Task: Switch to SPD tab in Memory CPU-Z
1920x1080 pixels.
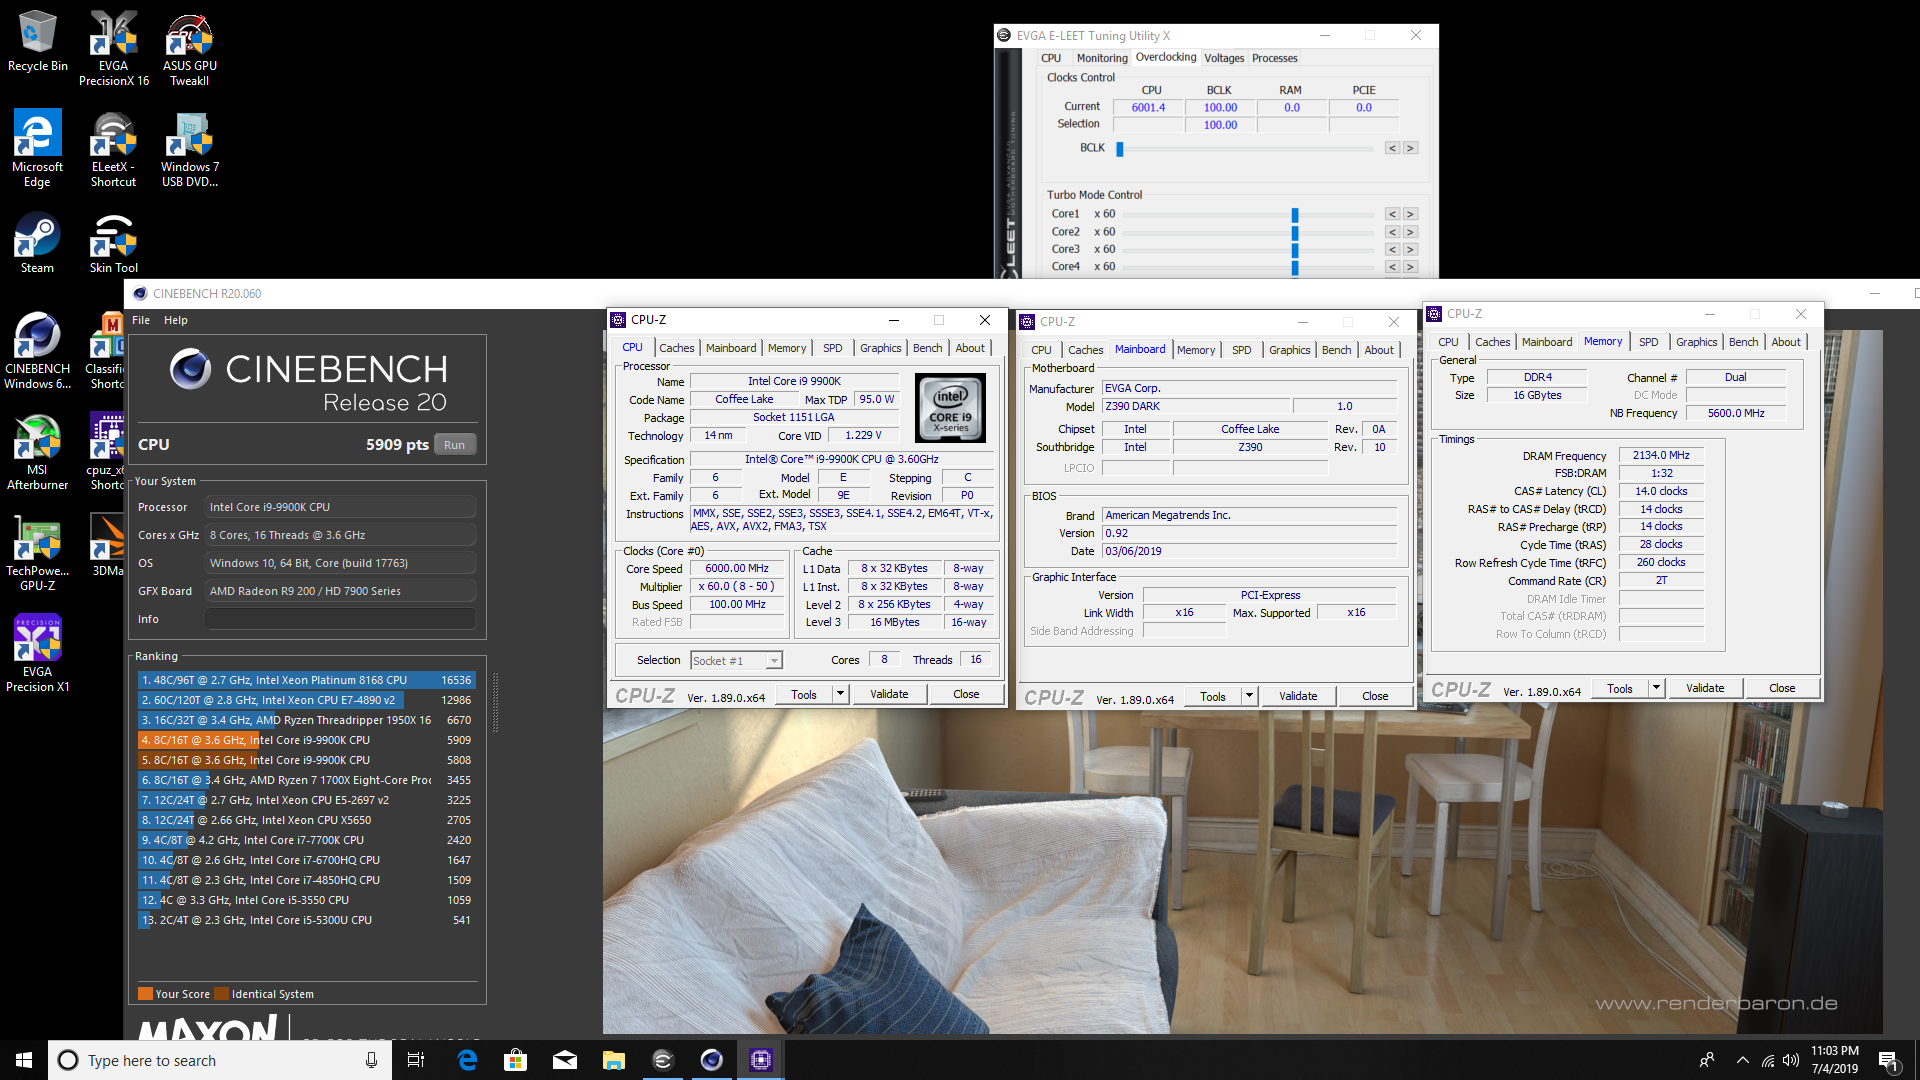Action: point(1648,342)
